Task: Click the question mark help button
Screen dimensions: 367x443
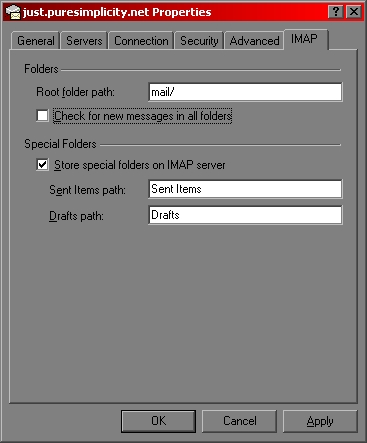Action: click(336, 12)
